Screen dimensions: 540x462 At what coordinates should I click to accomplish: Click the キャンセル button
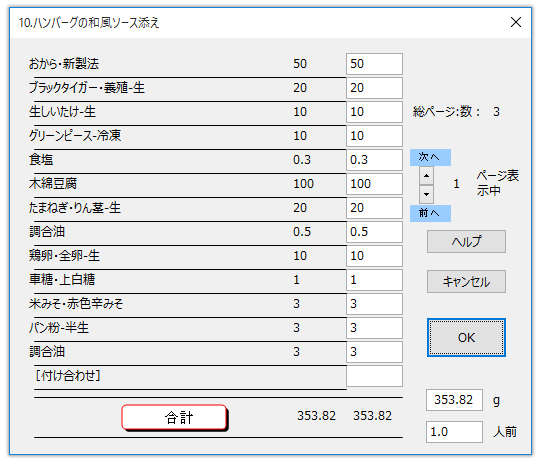click(466, 282)
